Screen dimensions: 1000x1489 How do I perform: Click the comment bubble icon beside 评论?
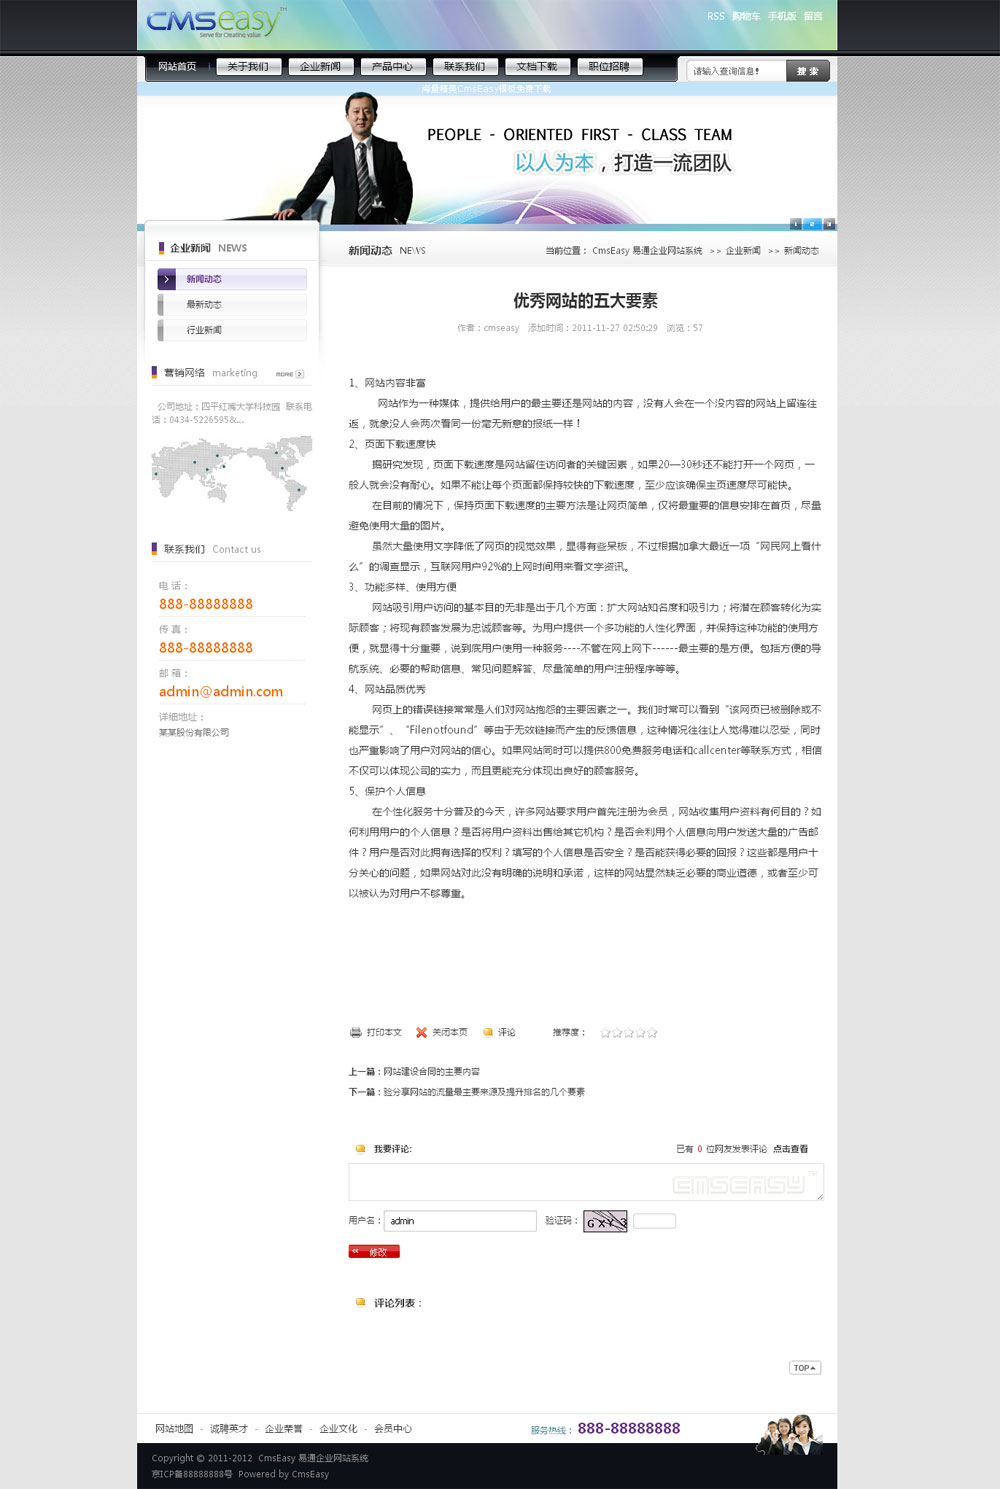click(x=488, y=1032)
